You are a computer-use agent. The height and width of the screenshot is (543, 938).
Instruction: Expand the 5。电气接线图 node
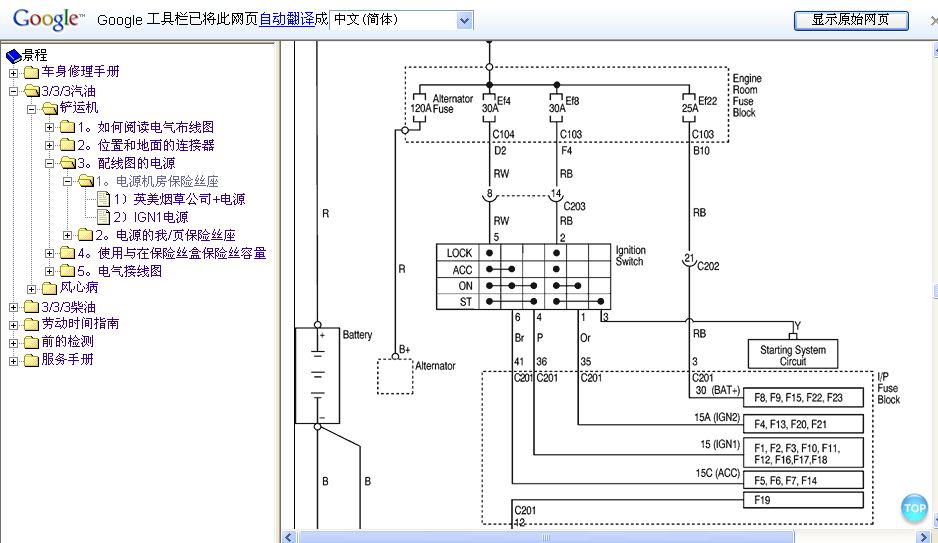pyautogui.click(x=50, y=271)
